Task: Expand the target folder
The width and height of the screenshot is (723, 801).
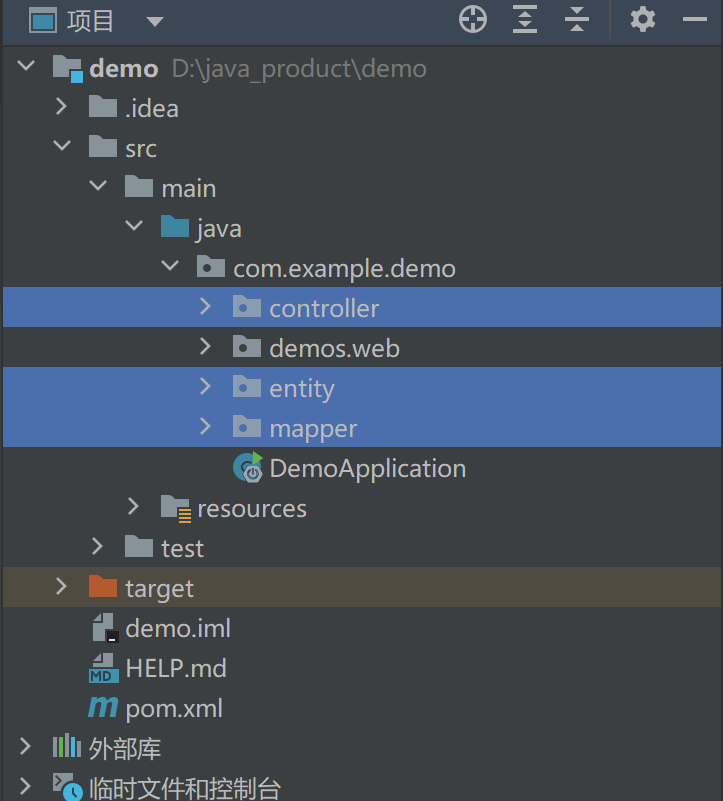Action: (62, 588)
